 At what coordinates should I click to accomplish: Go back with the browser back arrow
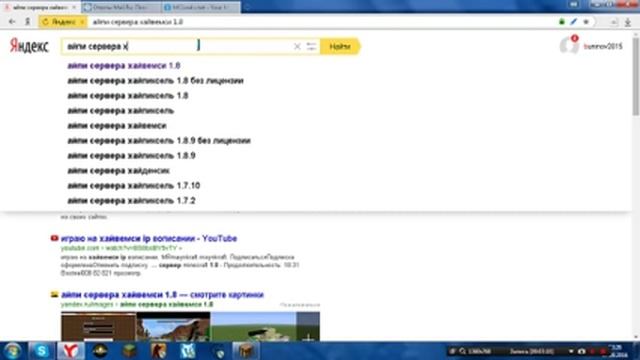tap(12, 22)
